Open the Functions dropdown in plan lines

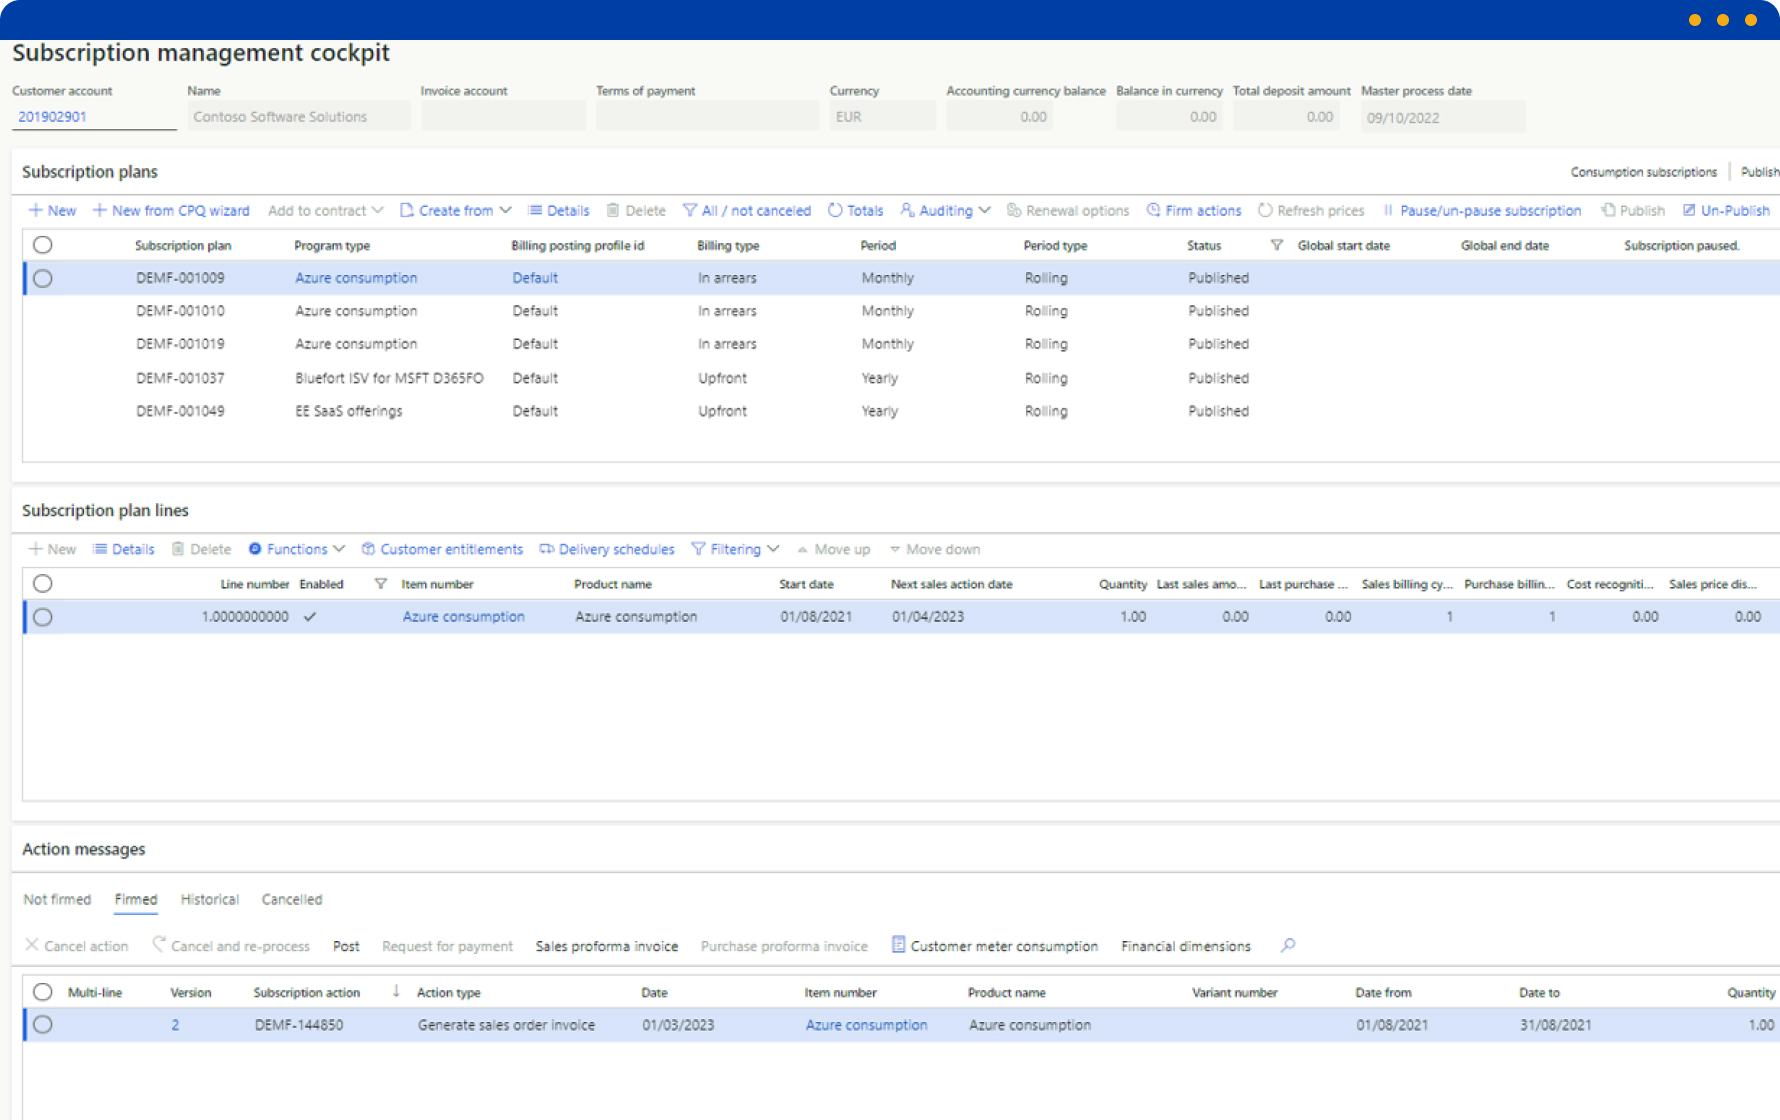pyautogui.click(x=296, y=548)
